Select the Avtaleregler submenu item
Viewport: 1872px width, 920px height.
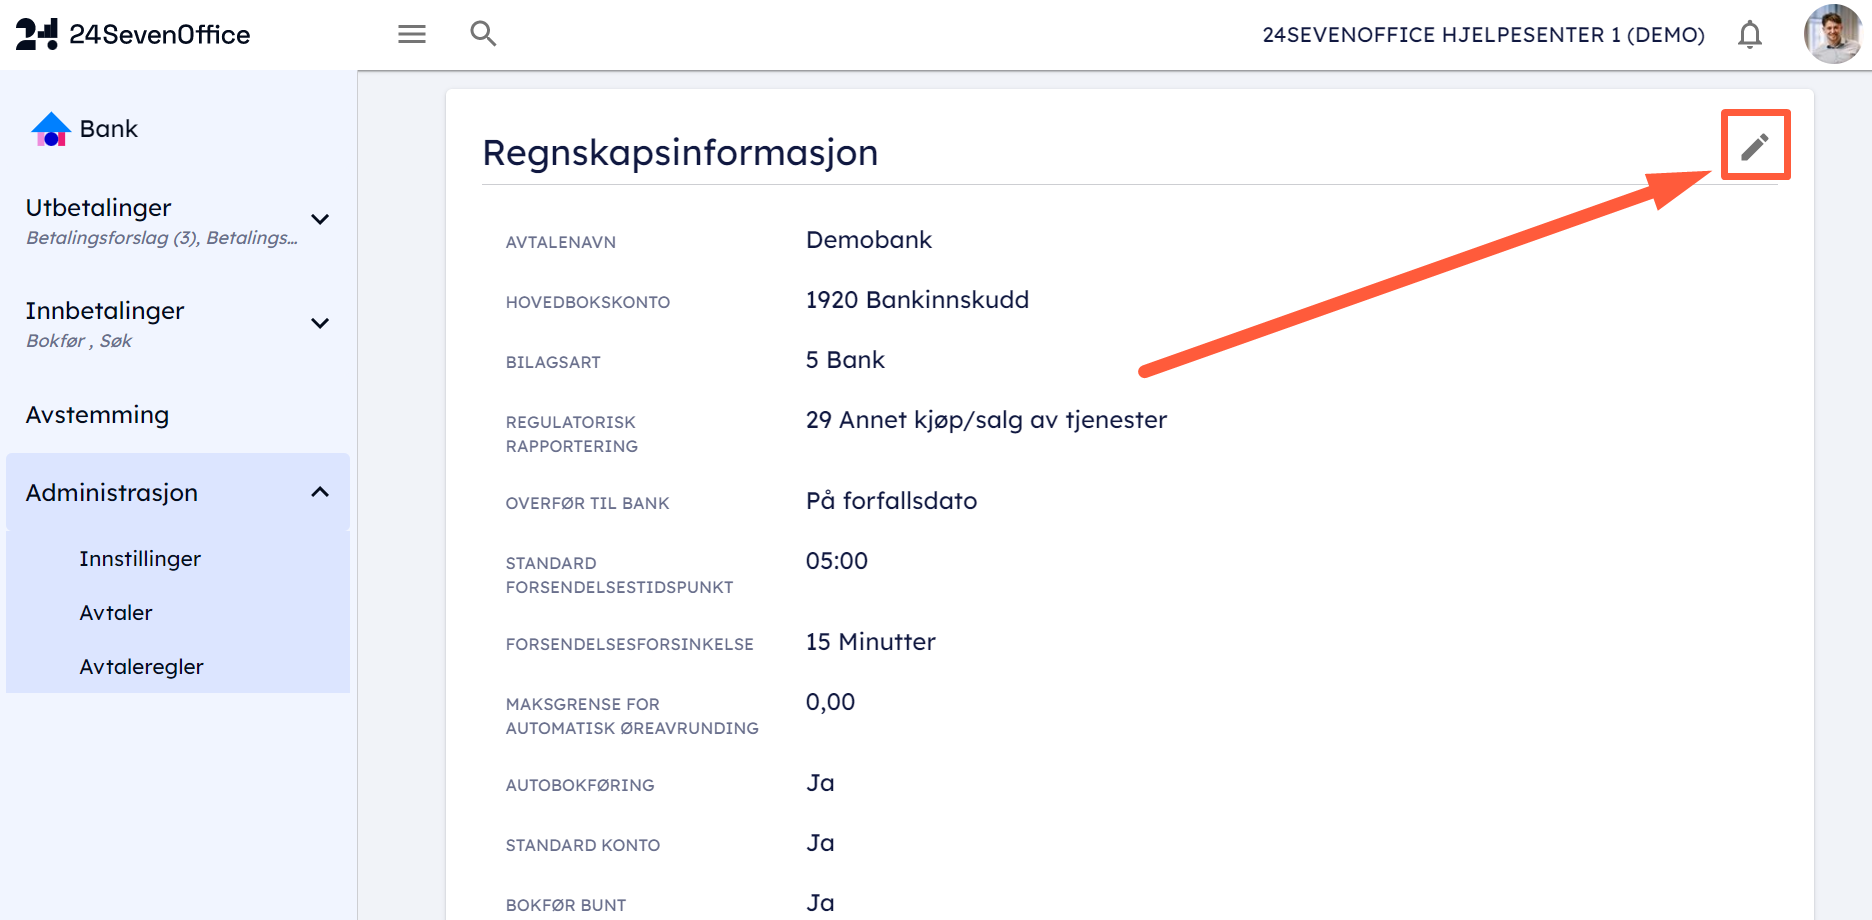(x=141, y=667)
